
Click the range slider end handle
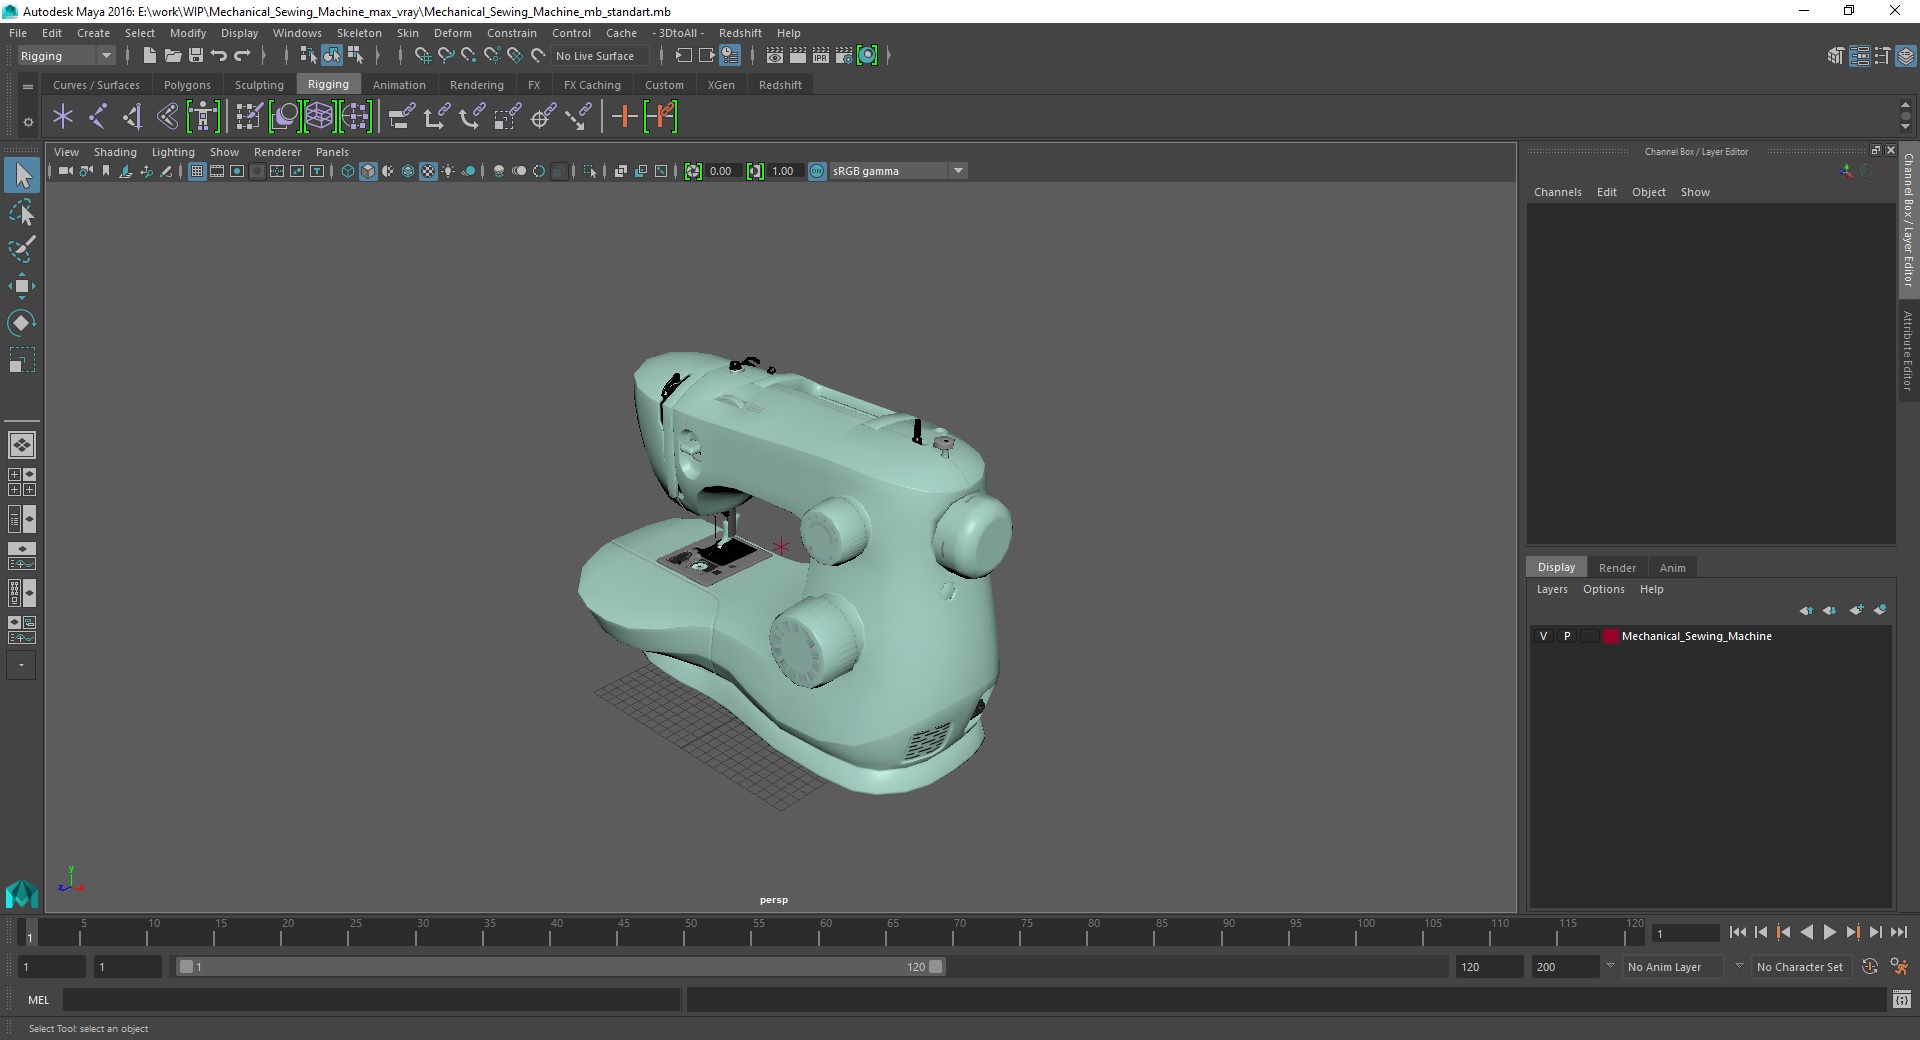(x=935, y=967)
